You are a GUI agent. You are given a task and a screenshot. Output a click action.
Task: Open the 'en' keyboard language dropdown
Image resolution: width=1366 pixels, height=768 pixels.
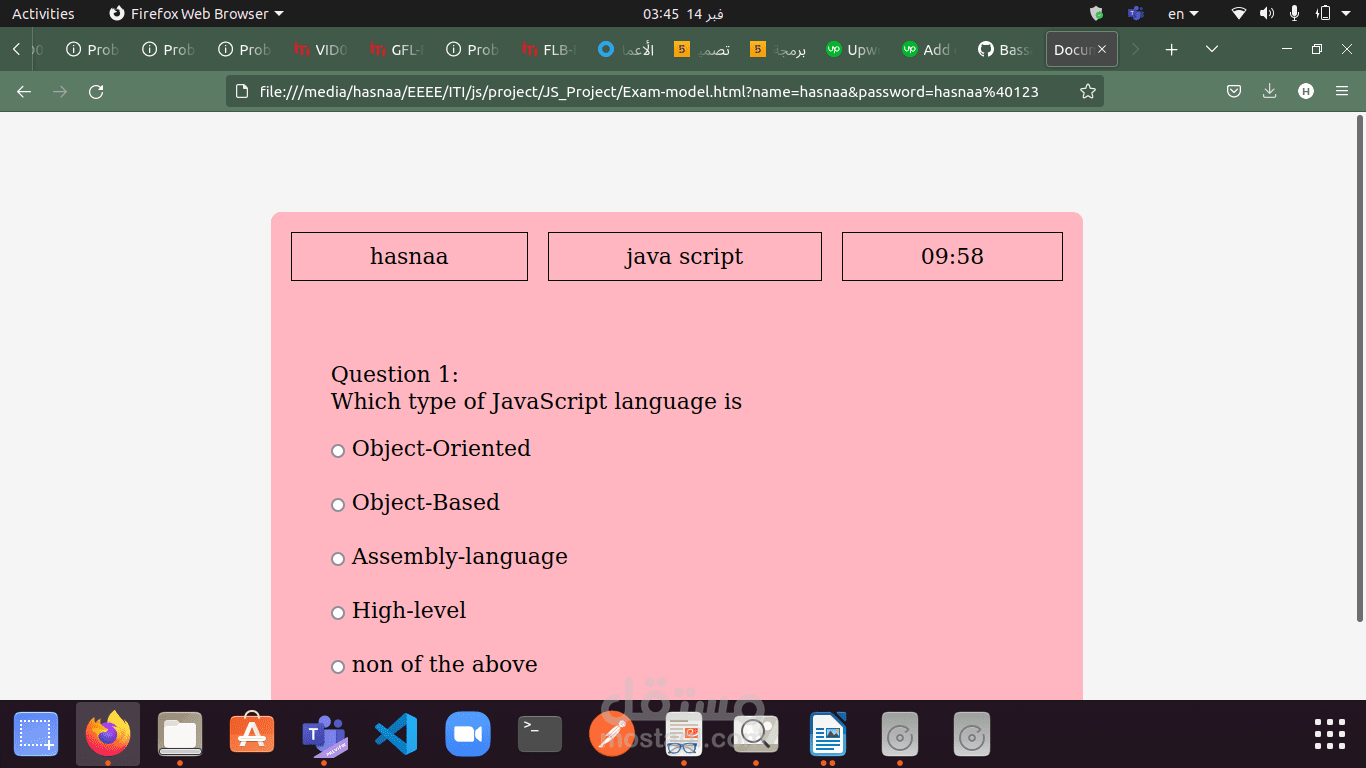pos(1183,14)
